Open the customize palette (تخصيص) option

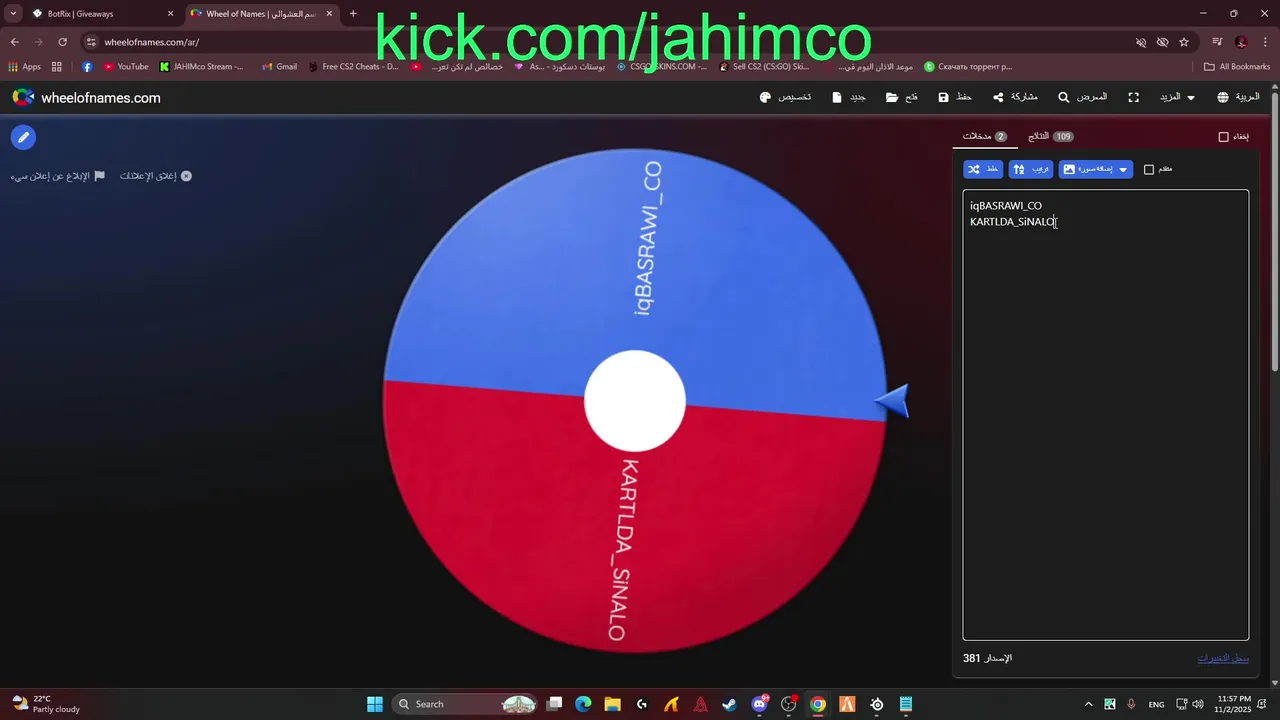point(785,97)
